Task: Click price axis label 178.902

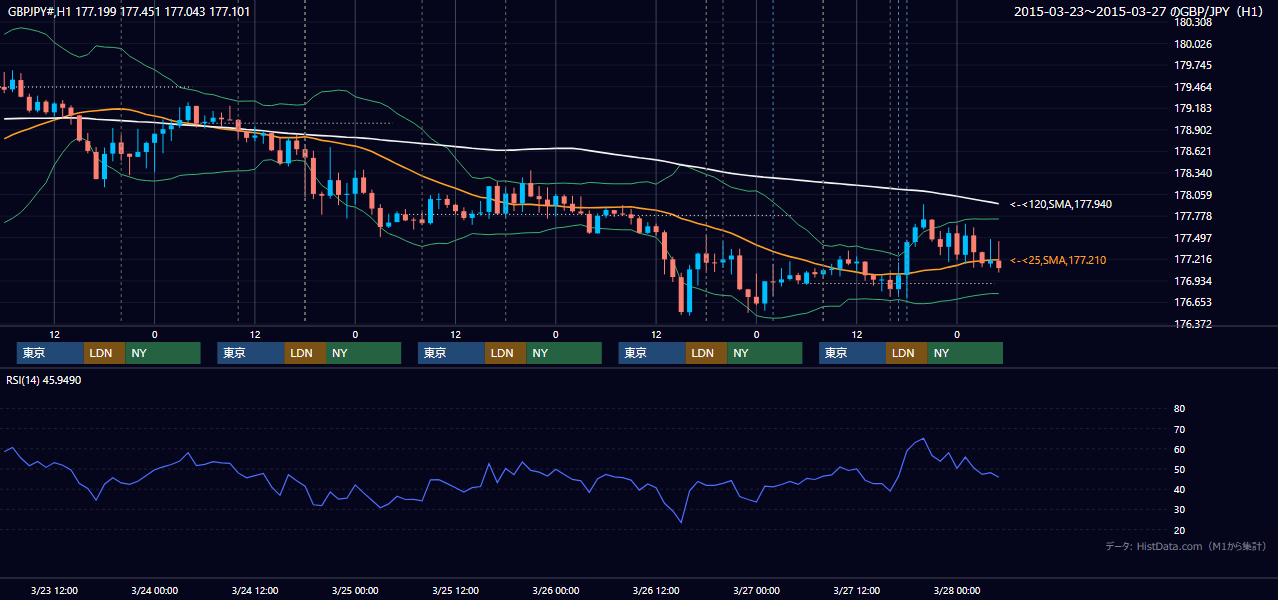Action: [1192, 130]
